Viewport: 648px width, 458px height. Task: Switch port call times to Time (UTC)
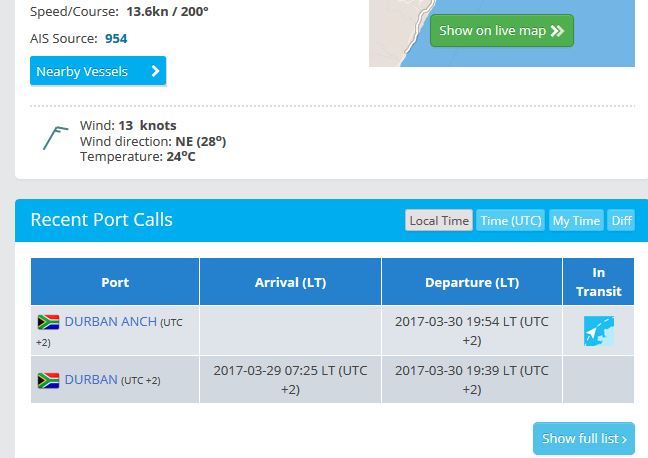coord(511,220)
